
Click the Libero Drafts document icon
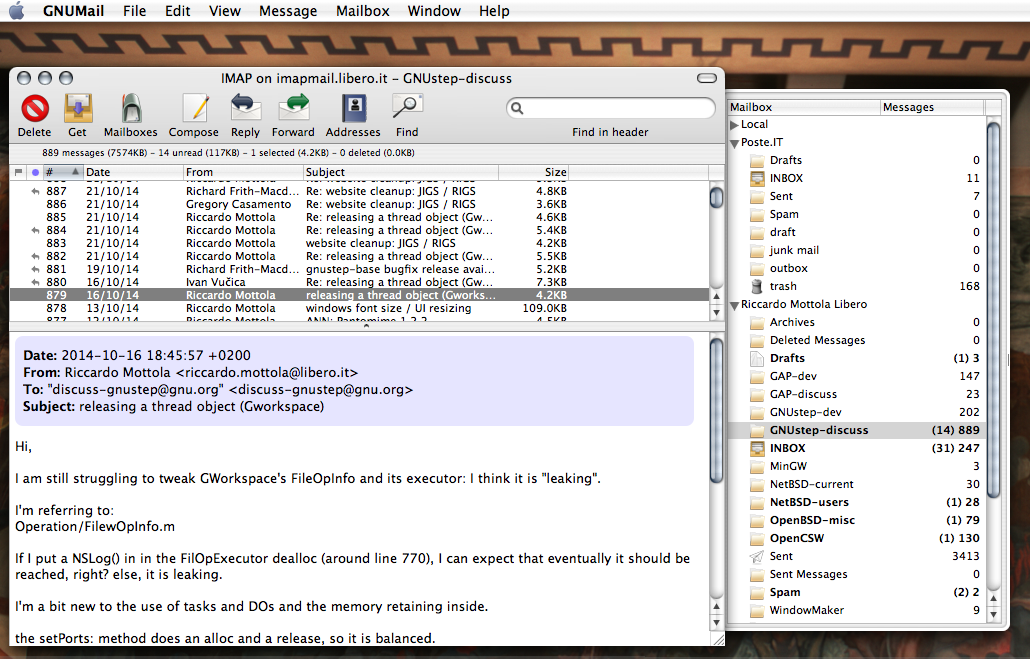757,358
